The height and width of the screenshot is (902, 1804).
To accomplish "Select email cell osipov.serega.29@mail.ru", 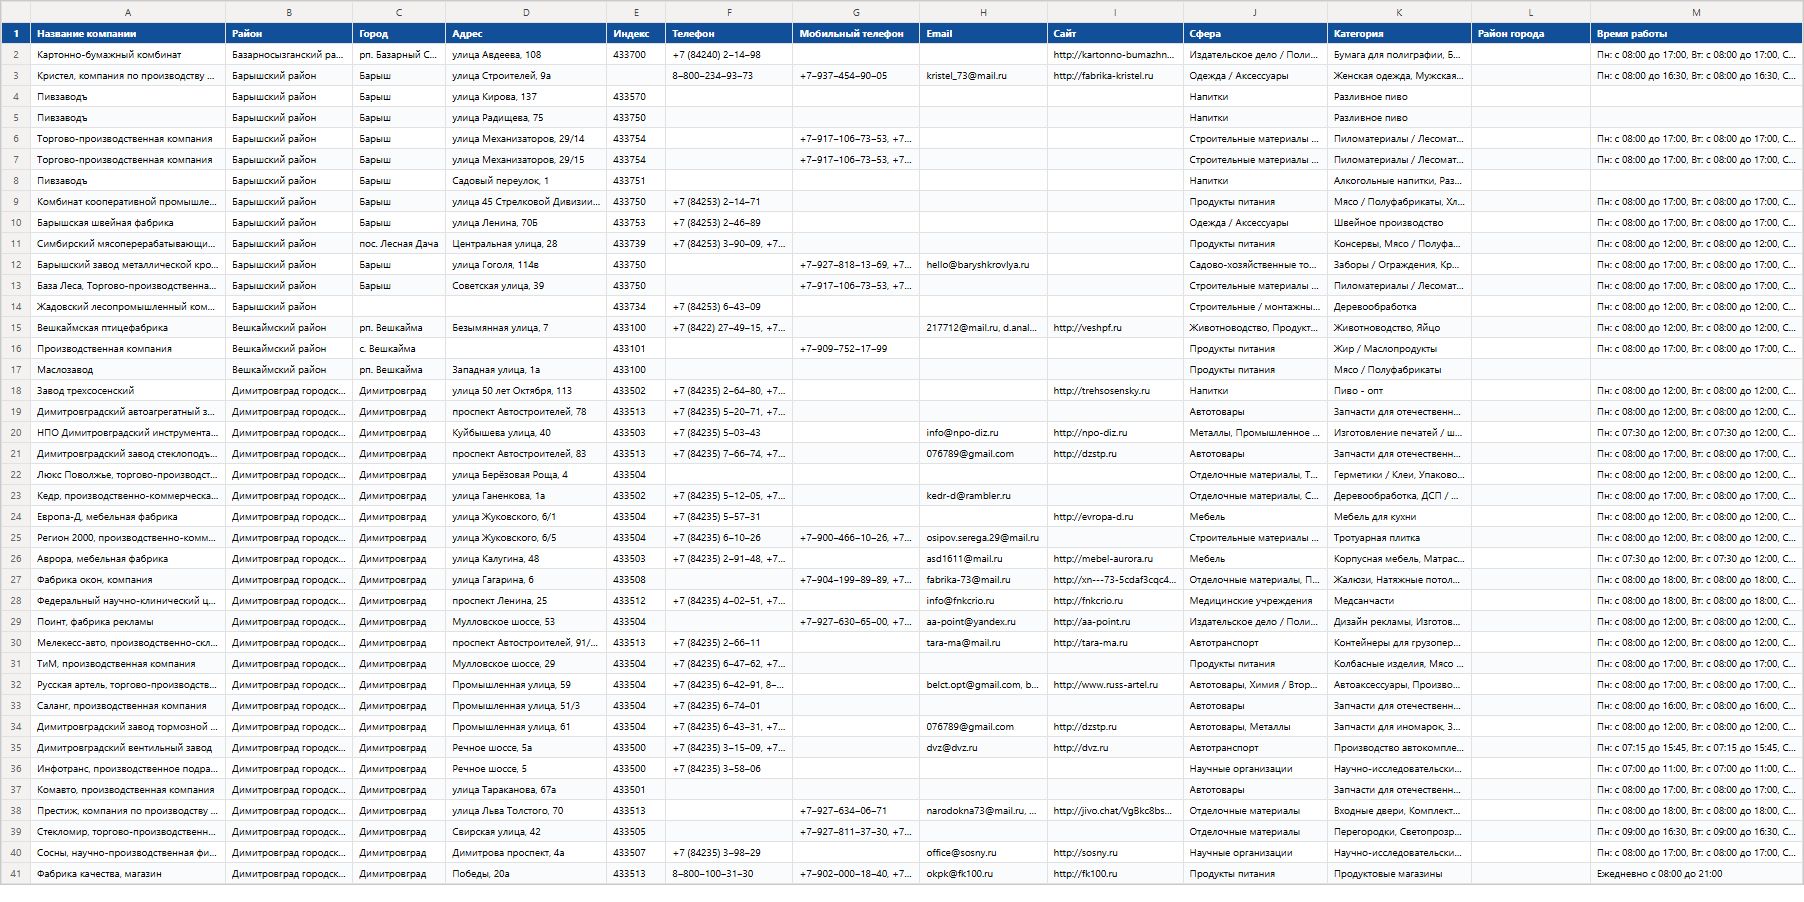I will pyautogui.click(x=984, y=538).
